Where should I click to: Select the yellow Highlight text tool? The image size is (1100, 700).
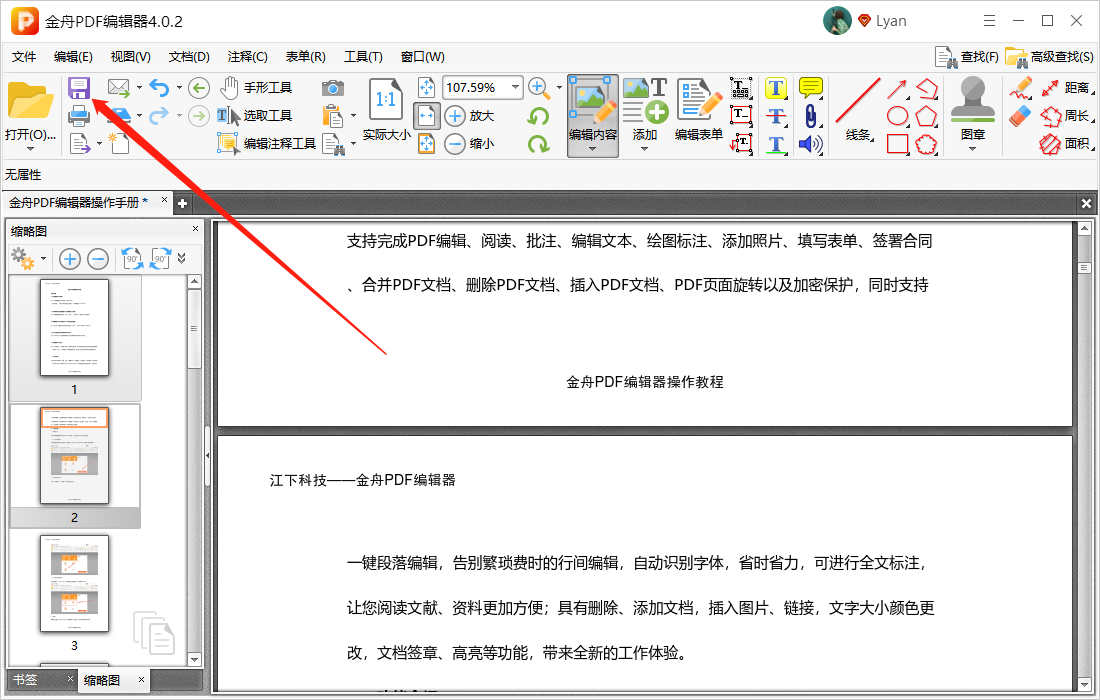pyautogui.click(x=776, y=88)
